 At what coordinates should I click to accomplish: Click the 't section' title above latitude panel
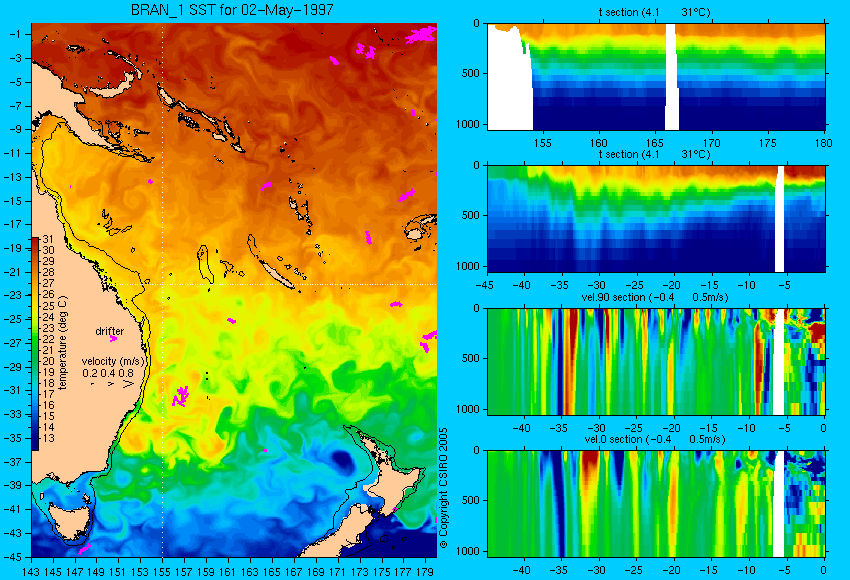[x=654, y=154]
